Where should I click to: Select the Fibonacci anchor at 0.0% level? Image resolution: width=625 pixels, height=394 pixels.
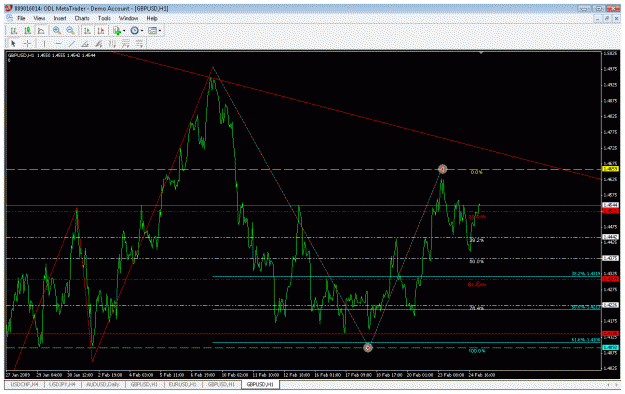click(x=442, y=169)
